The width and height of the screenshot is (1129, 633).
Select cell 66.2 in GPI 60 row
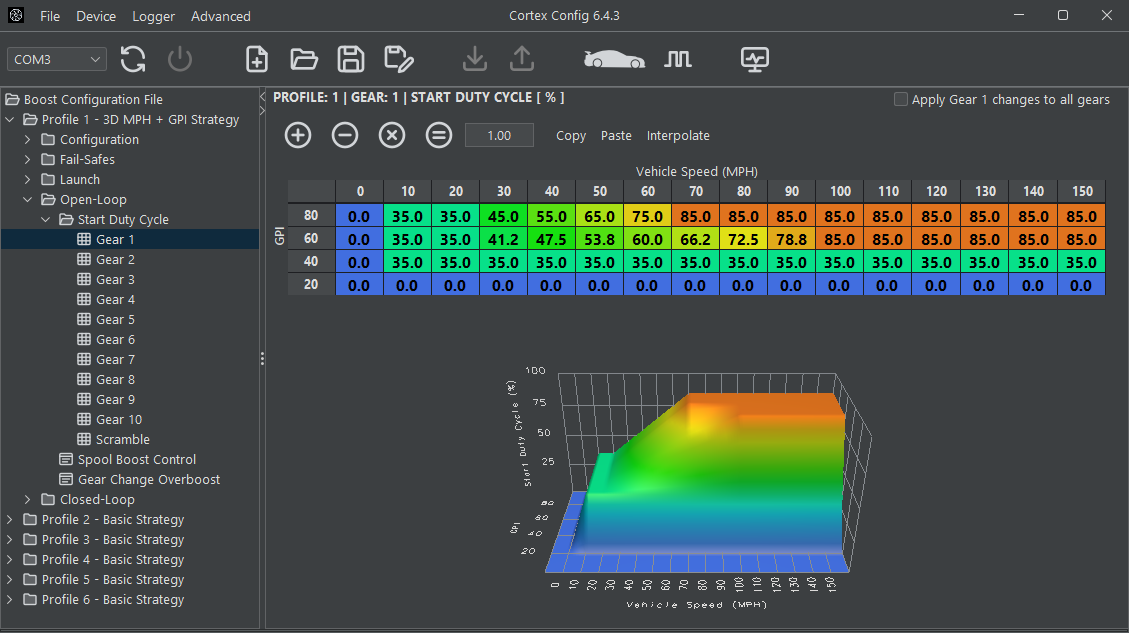(696, 239)
